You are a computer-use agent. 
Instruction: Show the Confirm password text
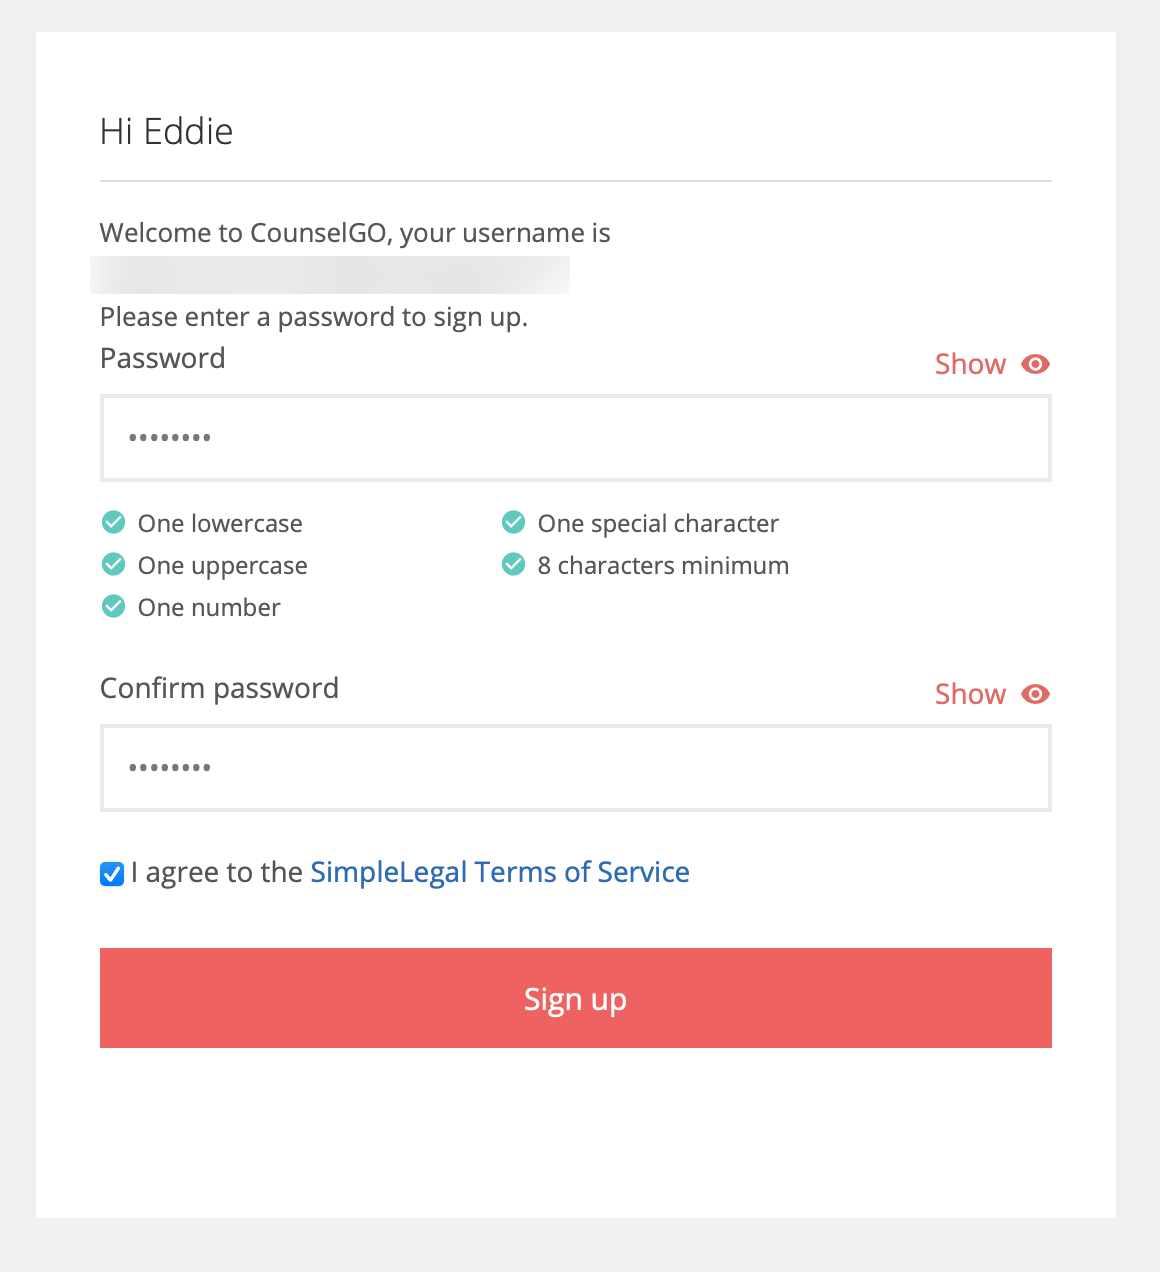tap(969, 694)
